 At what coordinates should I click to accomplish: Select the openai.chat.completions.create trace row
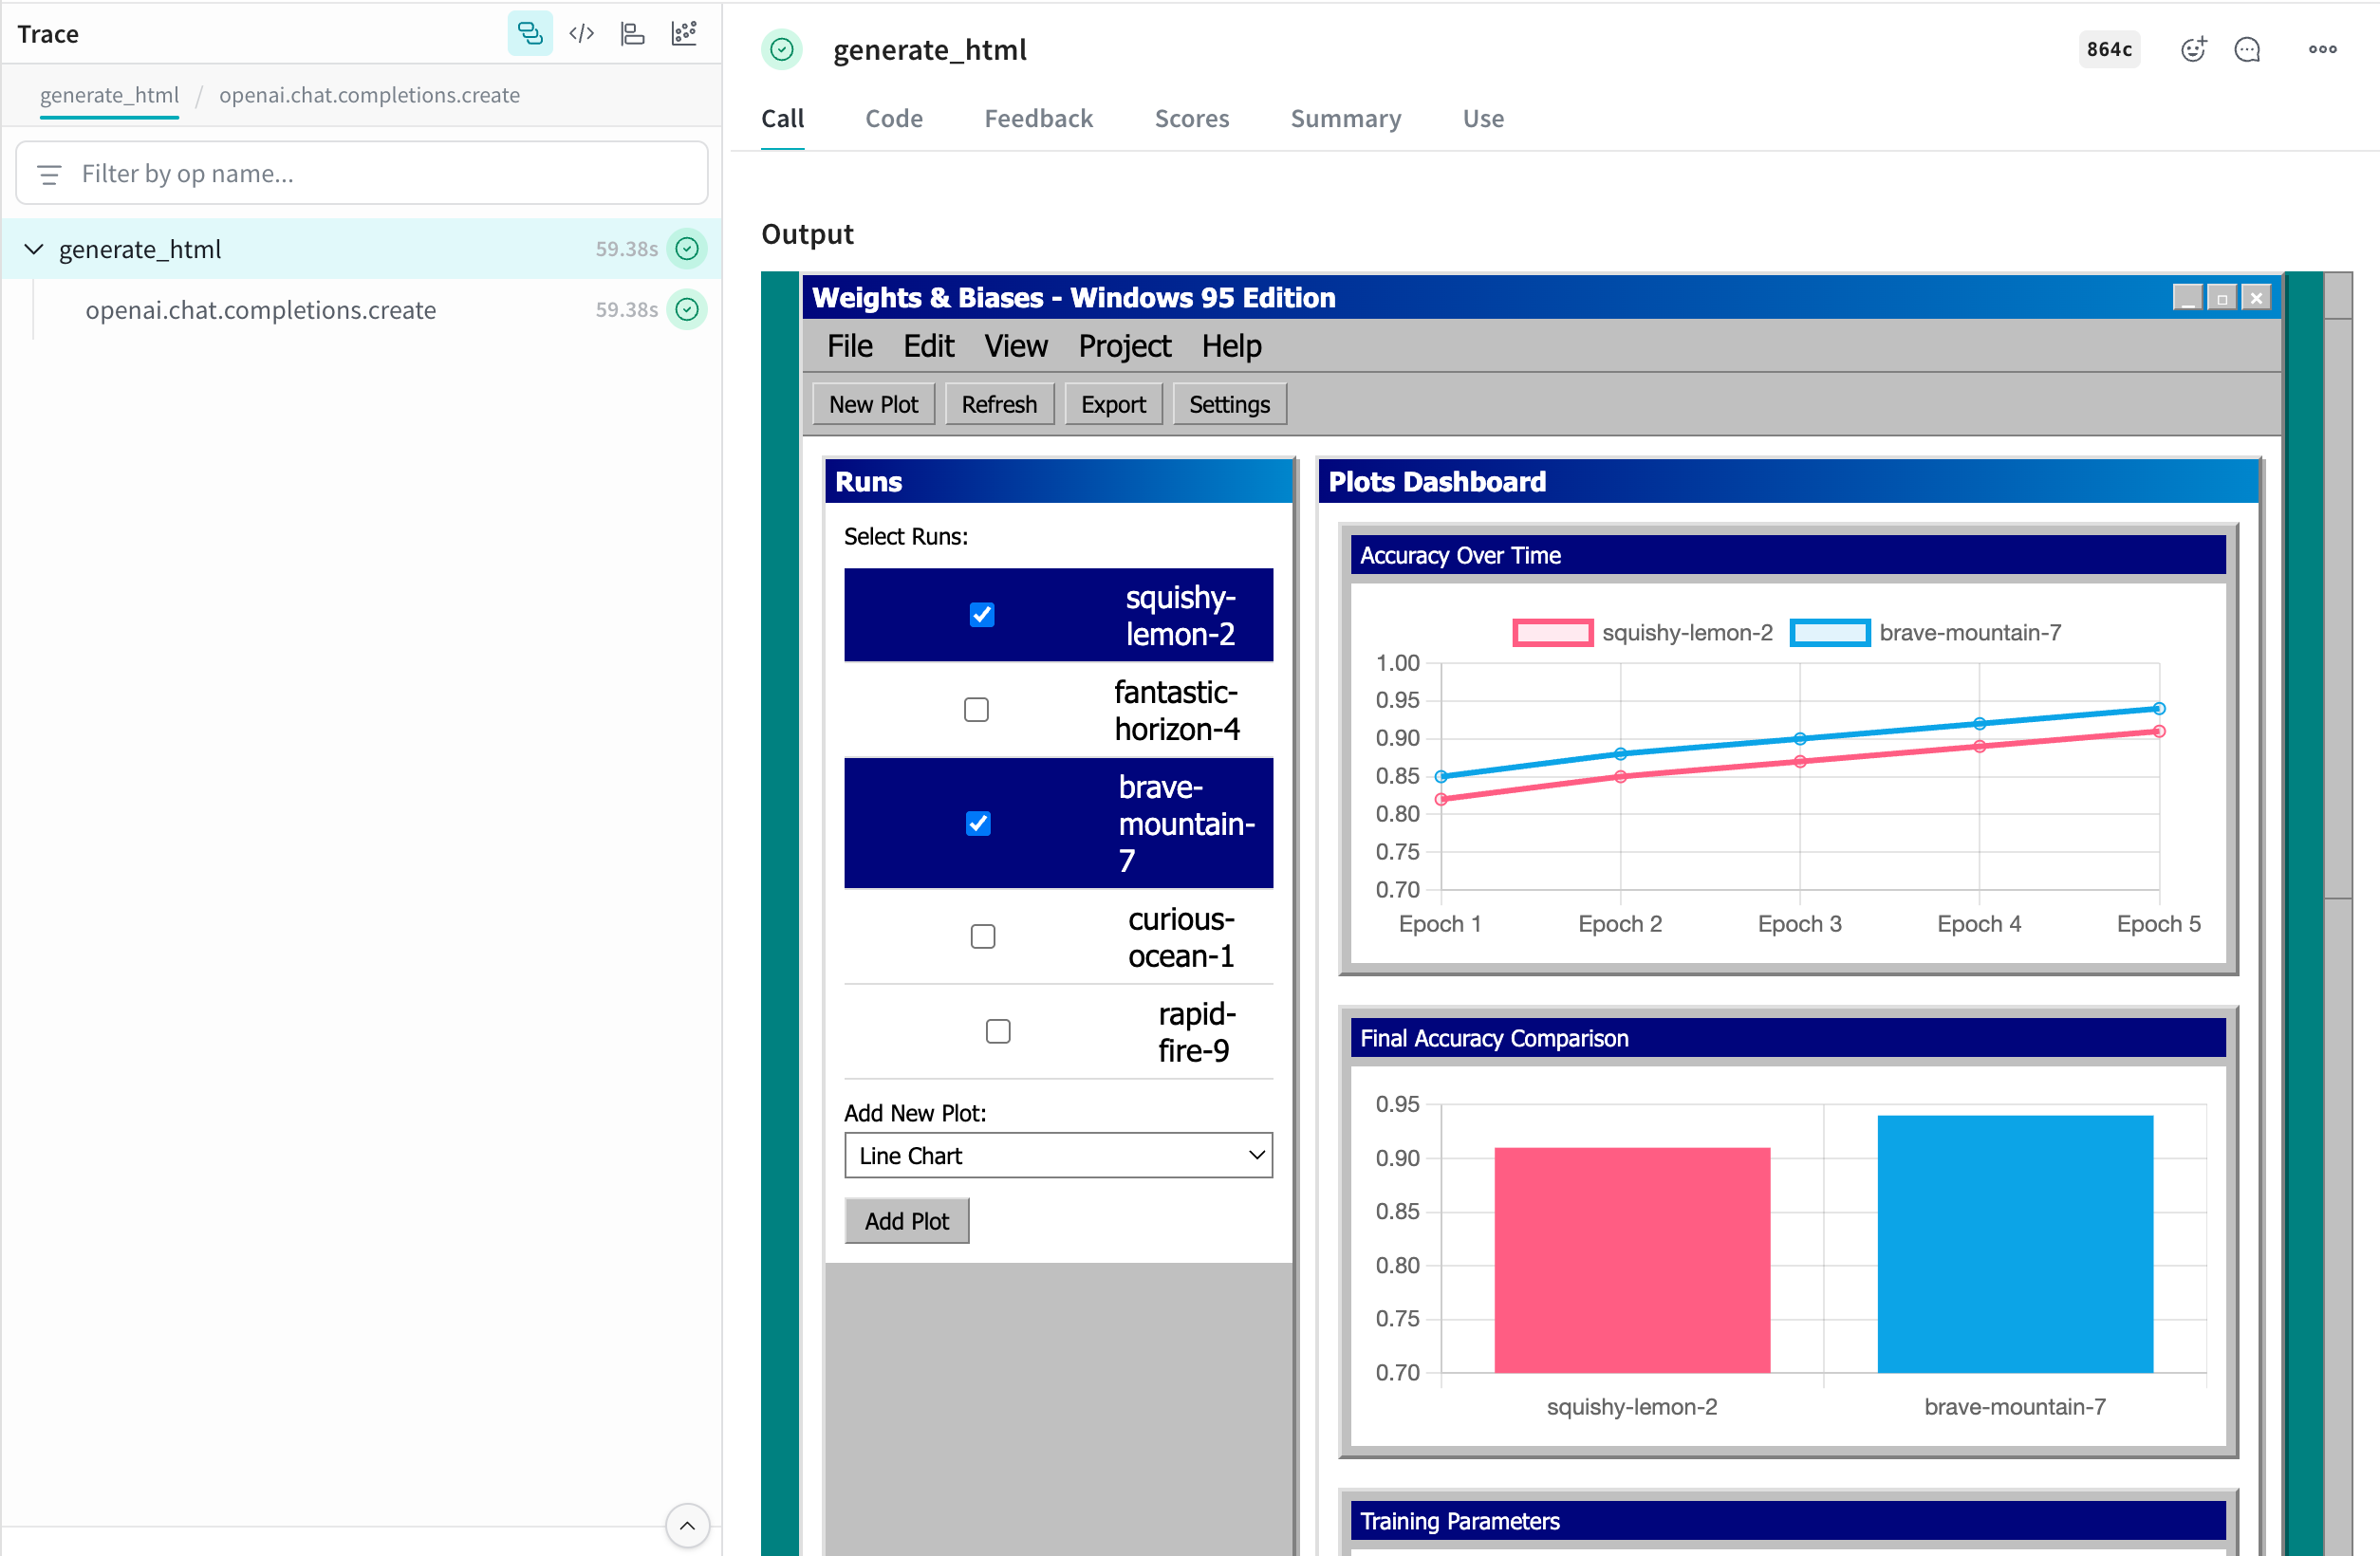tap(362, 310)
